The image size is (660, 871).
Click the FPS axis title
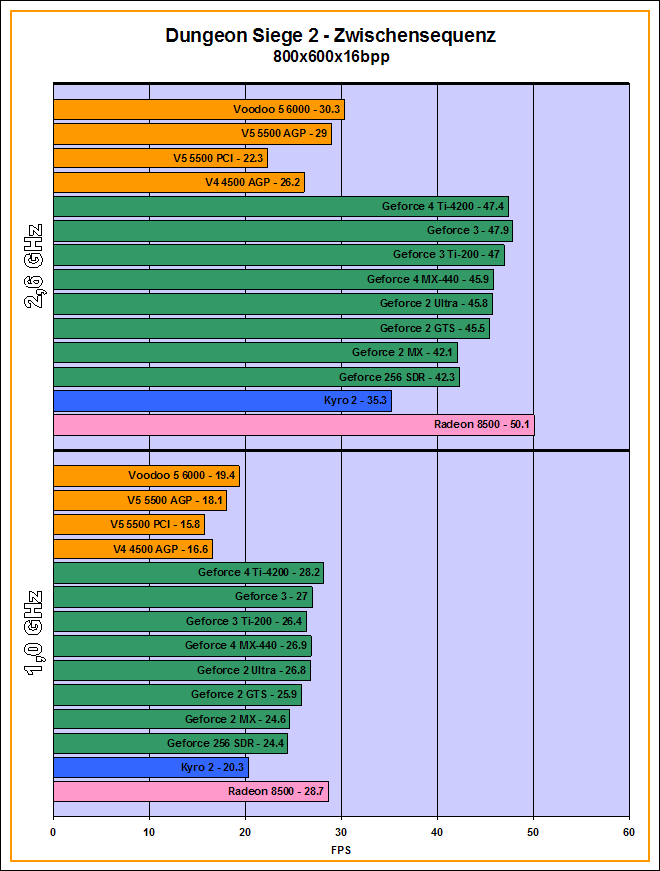tap(341, 850)
